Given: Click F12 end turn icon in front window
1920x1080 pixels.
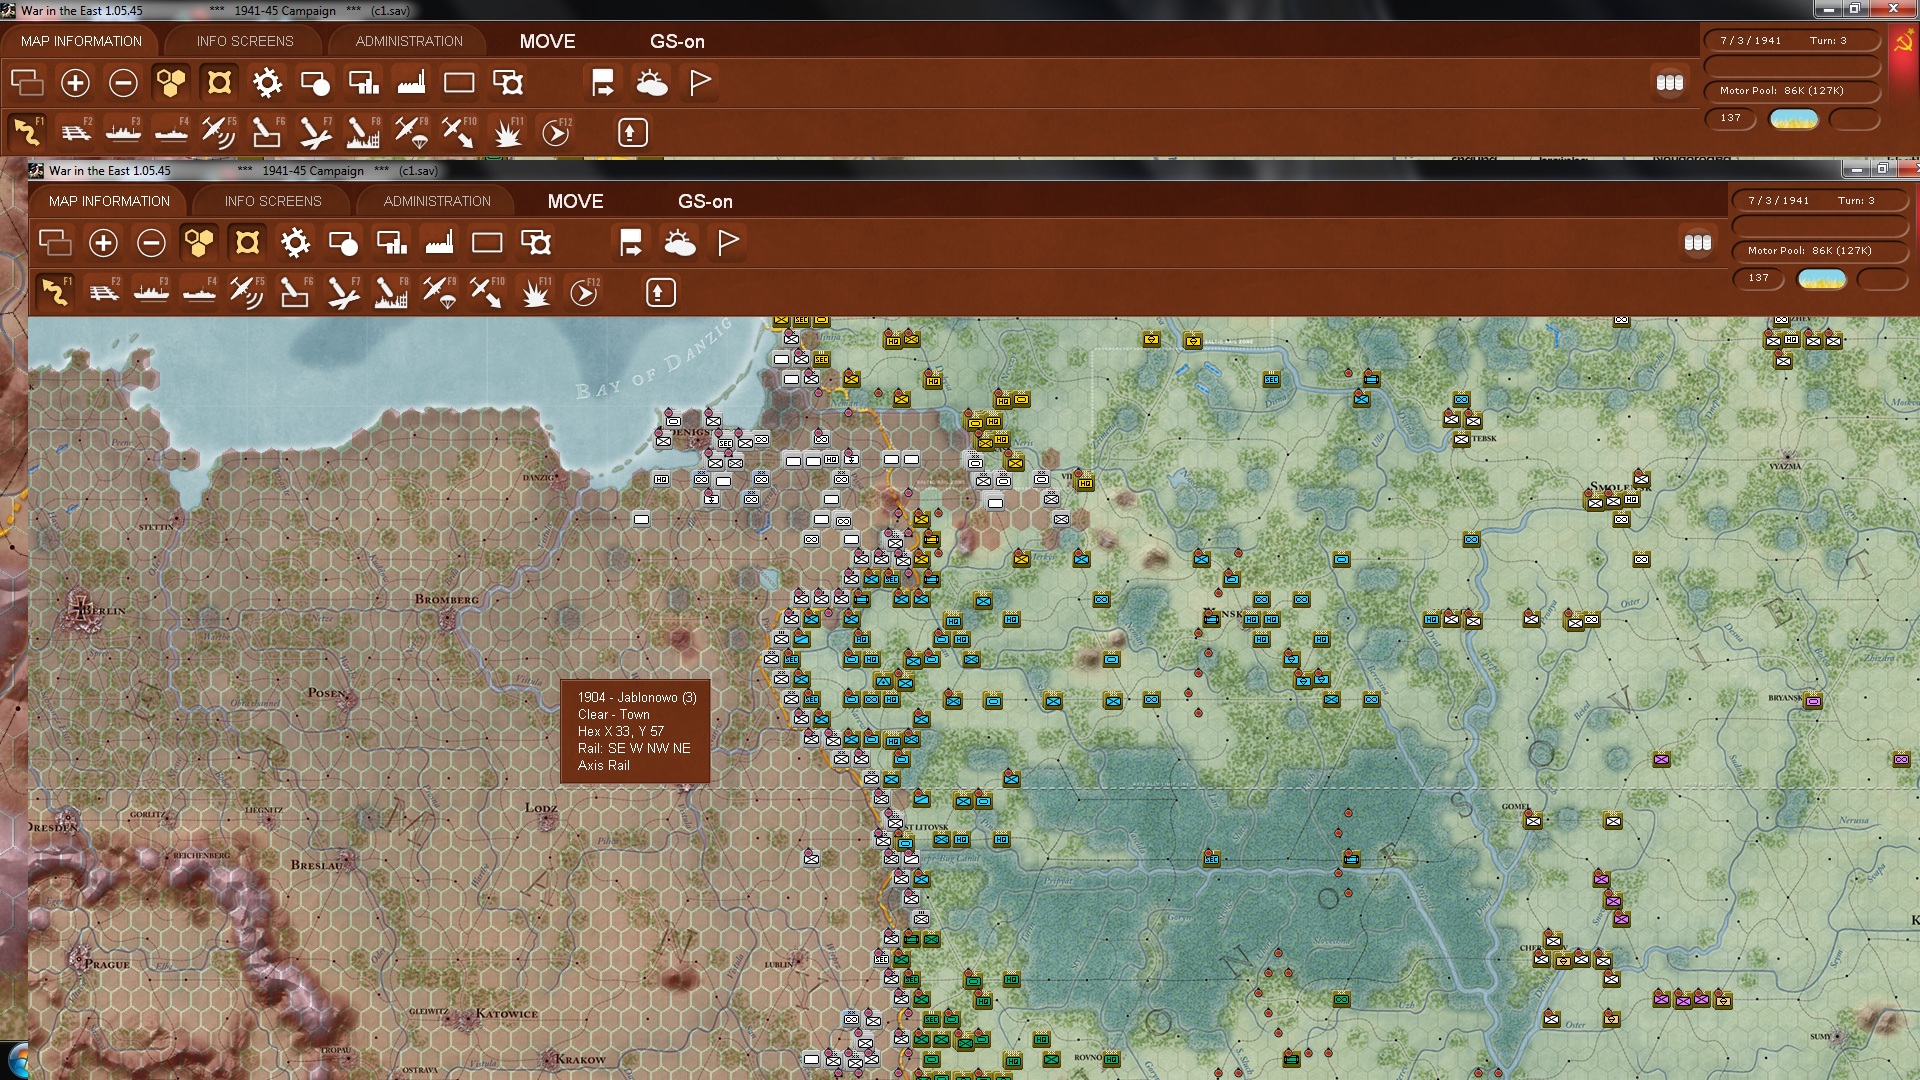Looking at the screenshot, I should point(584,292).
